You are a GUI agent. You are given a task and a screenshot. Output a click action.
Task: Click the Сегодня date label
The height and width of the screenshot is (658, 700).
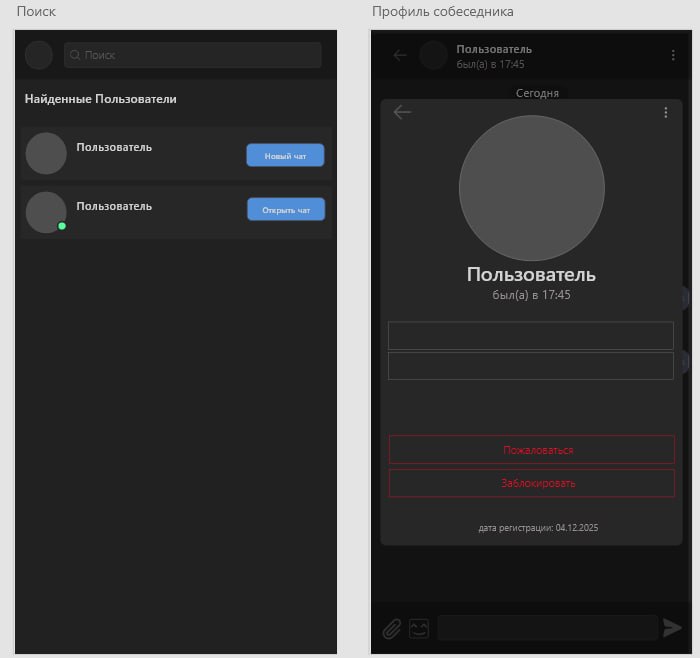coord(538,93)
